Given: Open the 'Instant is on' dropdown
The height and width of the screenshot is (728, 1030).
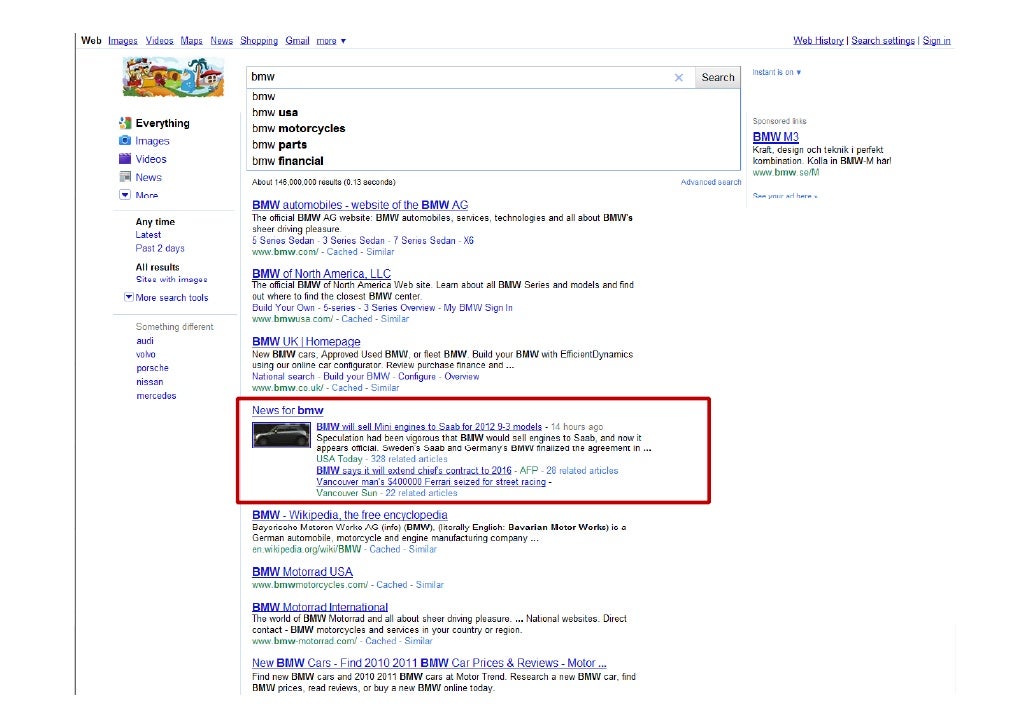Looking at the screenshot, I should click(x=776, y=72).
